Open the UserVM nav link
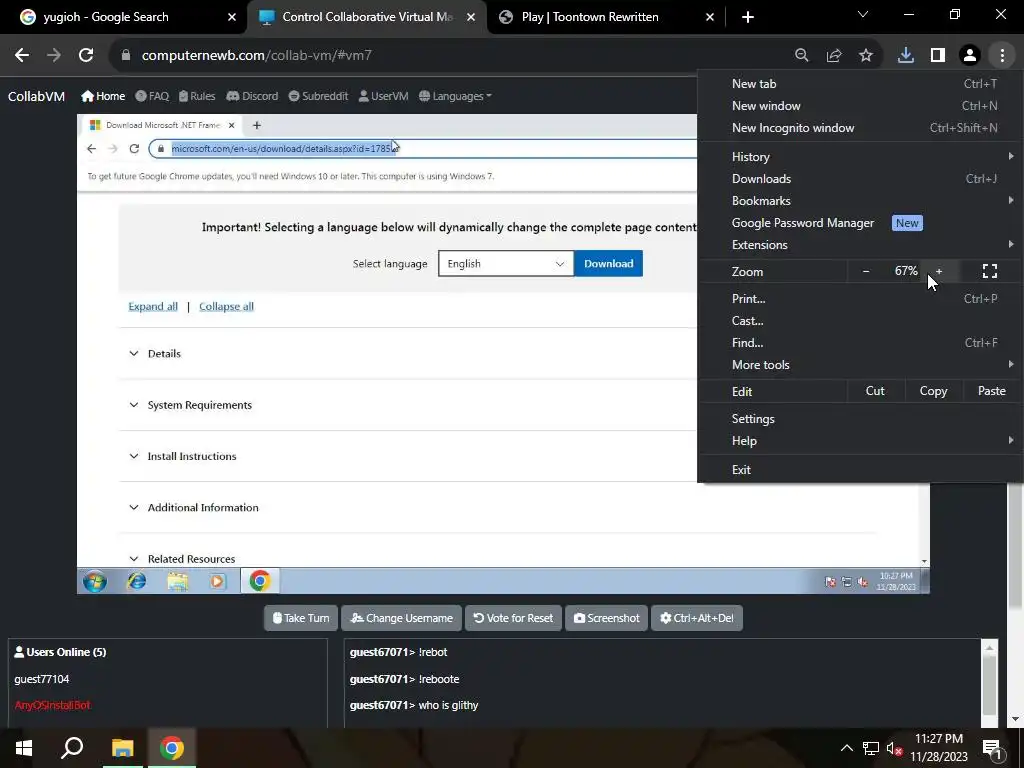 (383, 97)
